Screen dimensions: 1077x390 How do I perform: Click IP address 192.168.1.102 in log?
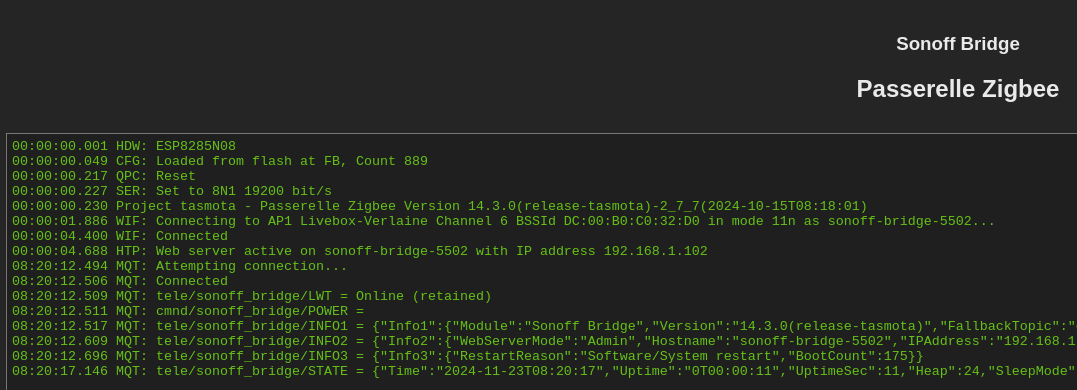click(x=655, y=251)
